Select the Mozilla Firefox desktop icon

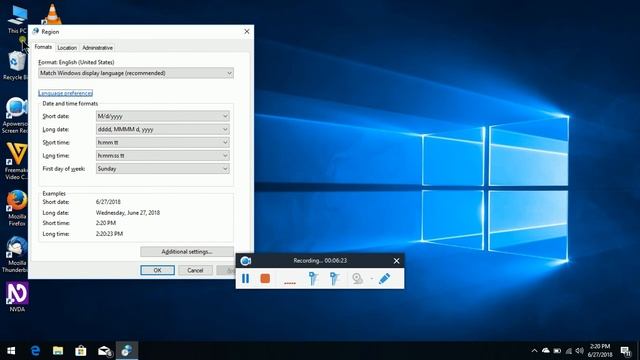pyautogui.click(x=17, y=208)
